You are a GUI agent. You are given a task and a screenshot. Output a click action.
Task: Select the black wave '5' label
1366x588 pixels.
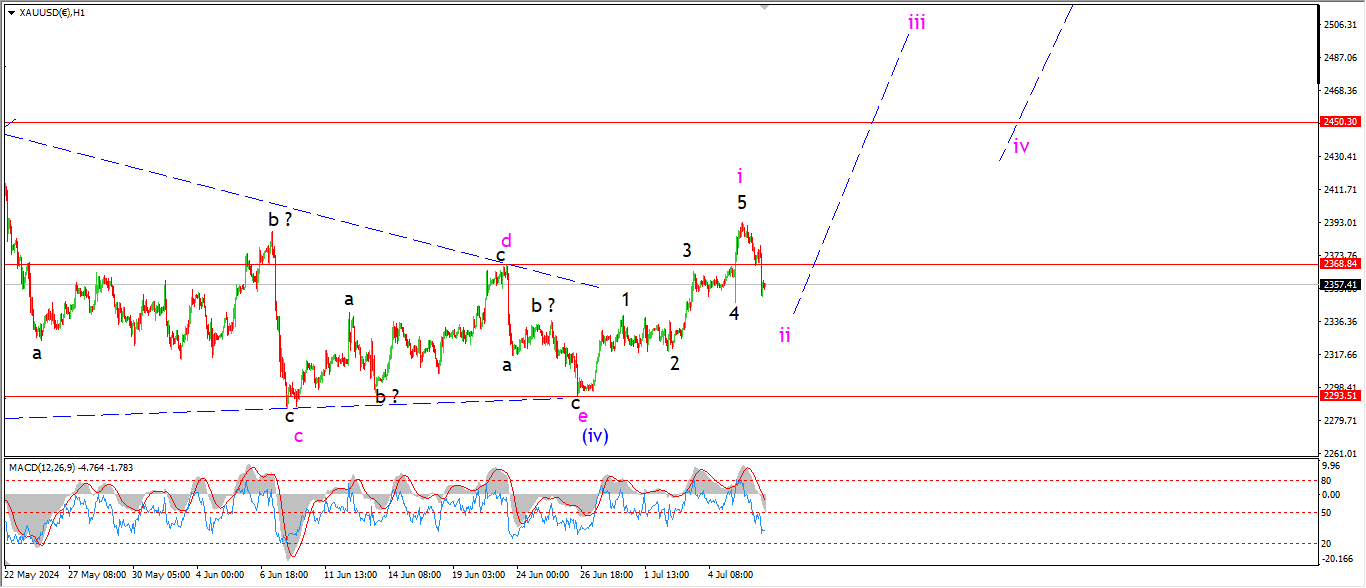742,202
